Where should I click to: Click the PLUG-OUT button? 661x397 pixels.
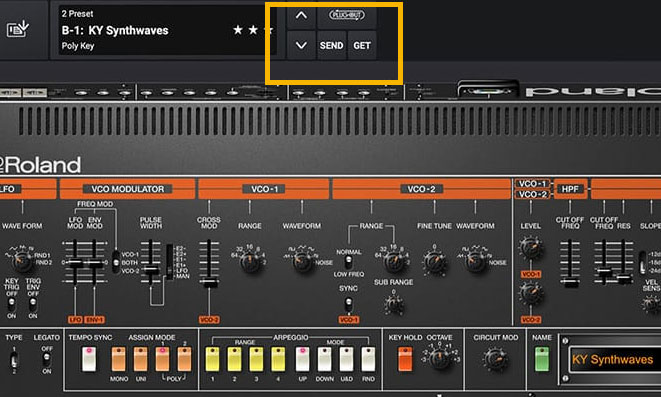coord(347,15)
